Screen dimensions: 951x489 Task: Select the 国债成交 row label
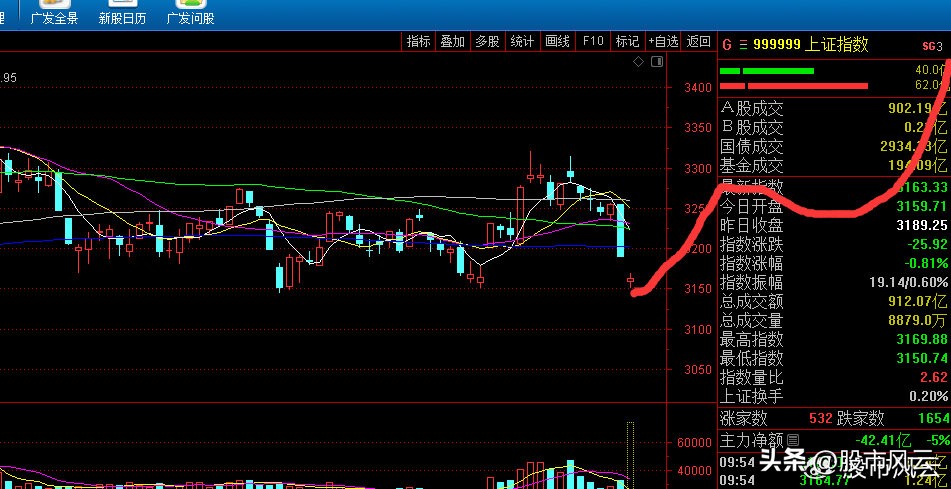coord(751,146)
